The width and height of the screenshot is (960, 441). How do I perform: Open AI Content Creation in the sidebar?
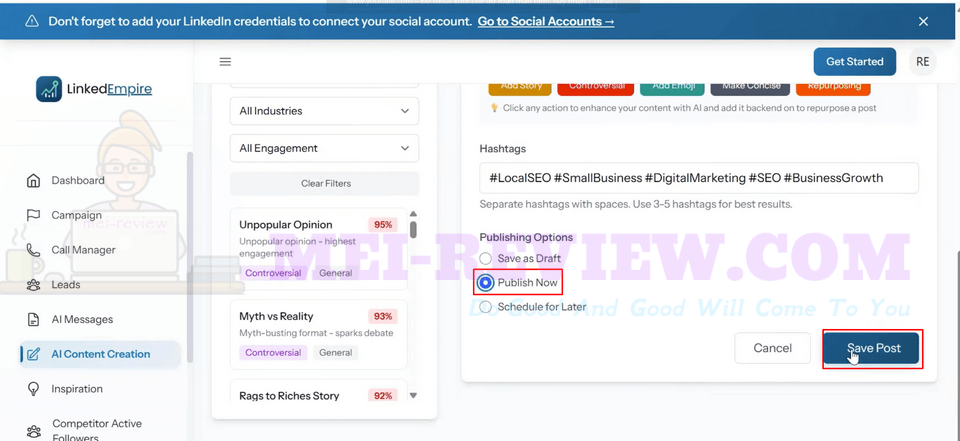point(100,354)
